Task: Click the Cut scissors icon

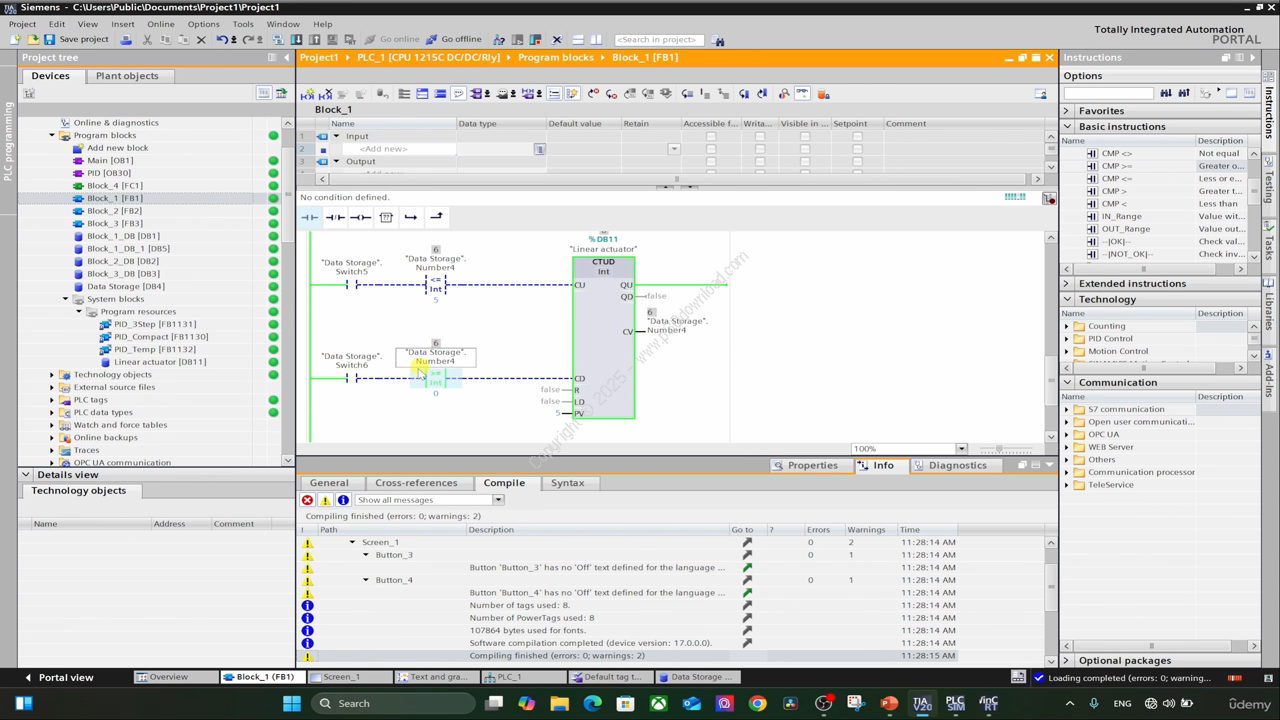Action: 147,39
